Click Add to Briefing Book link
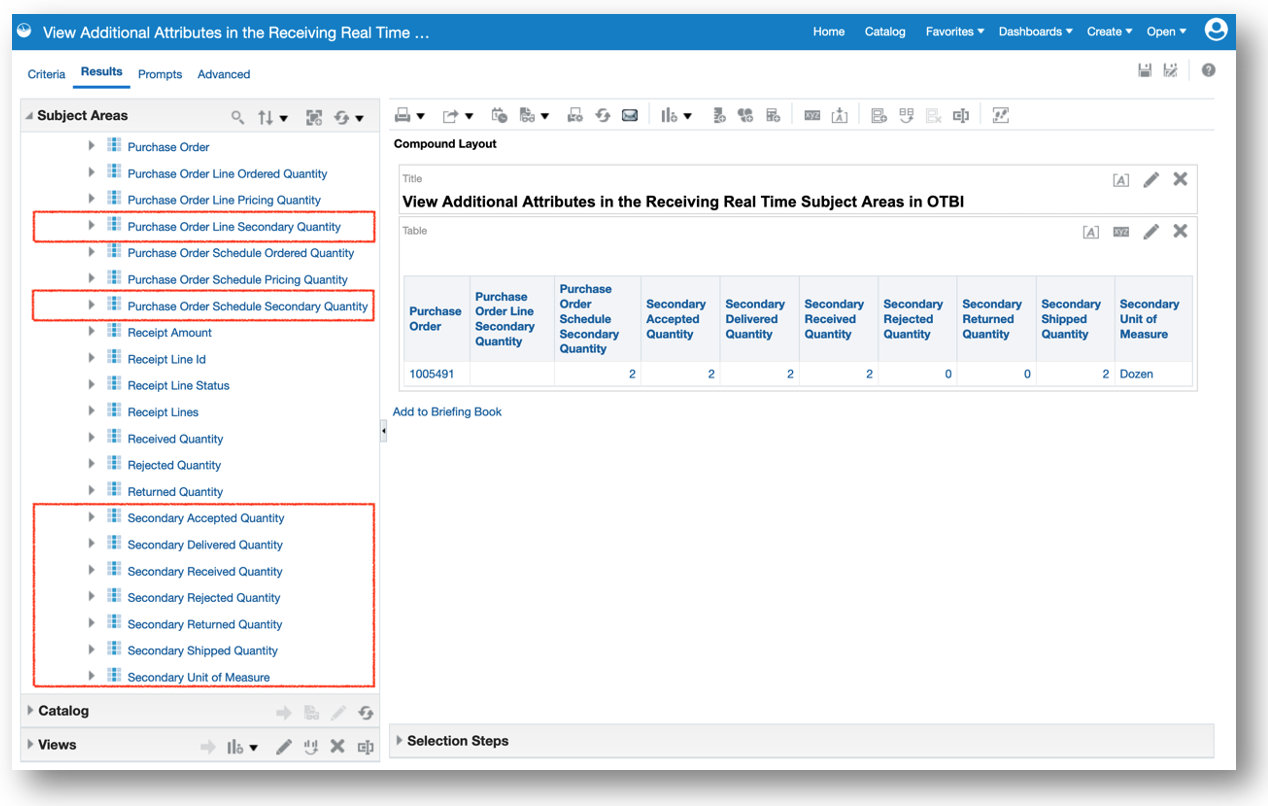Screen dimensions: 1268x806 coord(447,412)
